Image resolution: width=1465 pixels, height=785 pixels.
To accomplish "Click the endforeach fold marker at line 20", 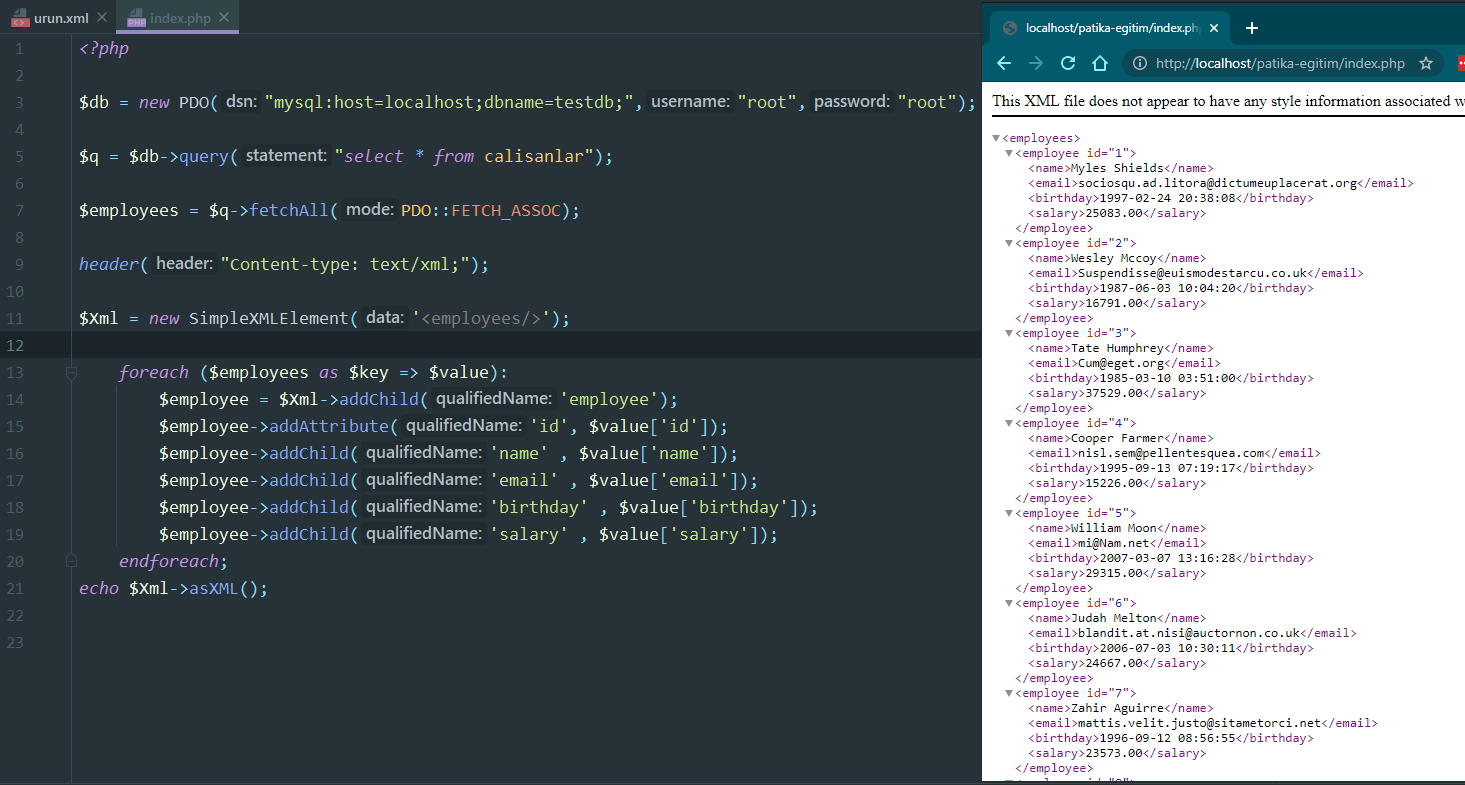I will pos(71,561).
